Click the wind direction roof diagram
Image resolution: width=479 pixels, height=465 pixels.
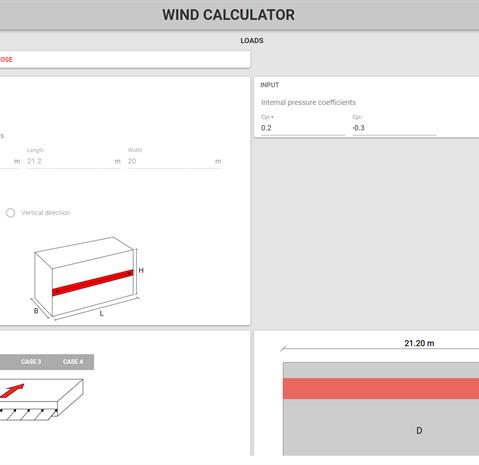tap(41, 399)
